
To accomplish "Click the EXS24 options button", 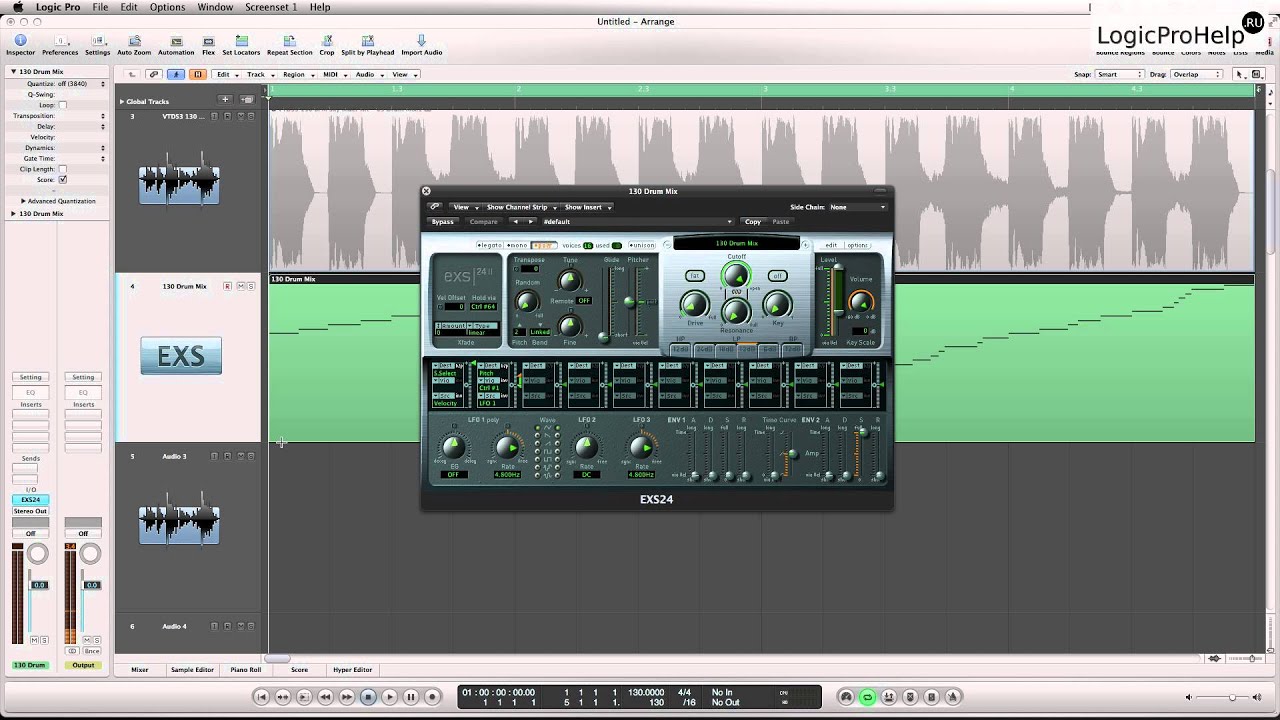I will (x=858, y=245).
